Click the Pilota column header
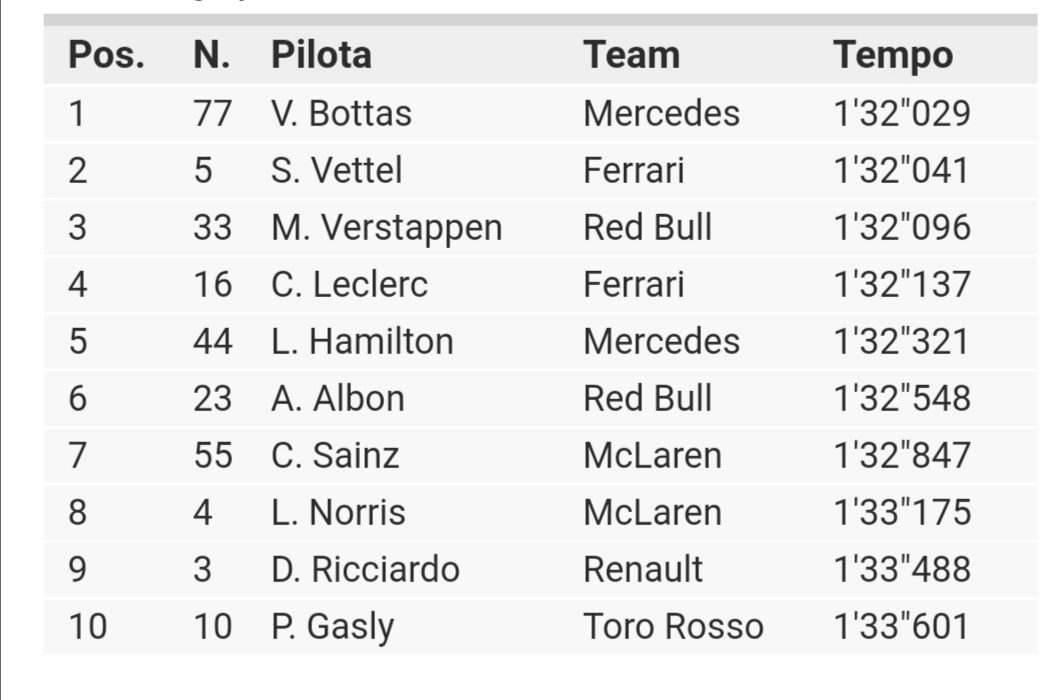This screenshot has width=1045, height=700. click(x=321, y=55)
